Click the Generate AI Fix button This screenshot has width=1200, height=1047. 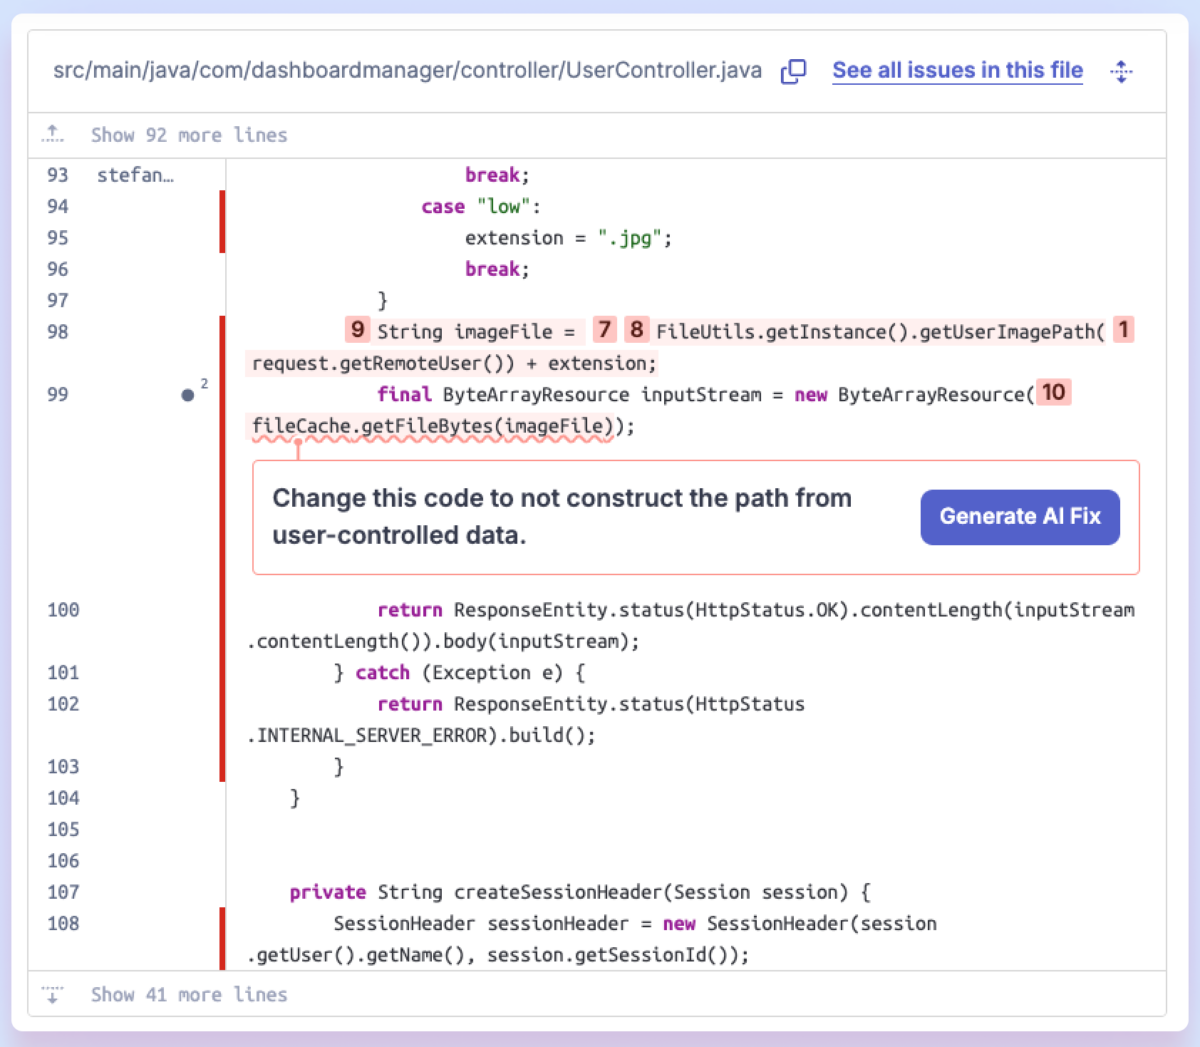coord(1020,517)
